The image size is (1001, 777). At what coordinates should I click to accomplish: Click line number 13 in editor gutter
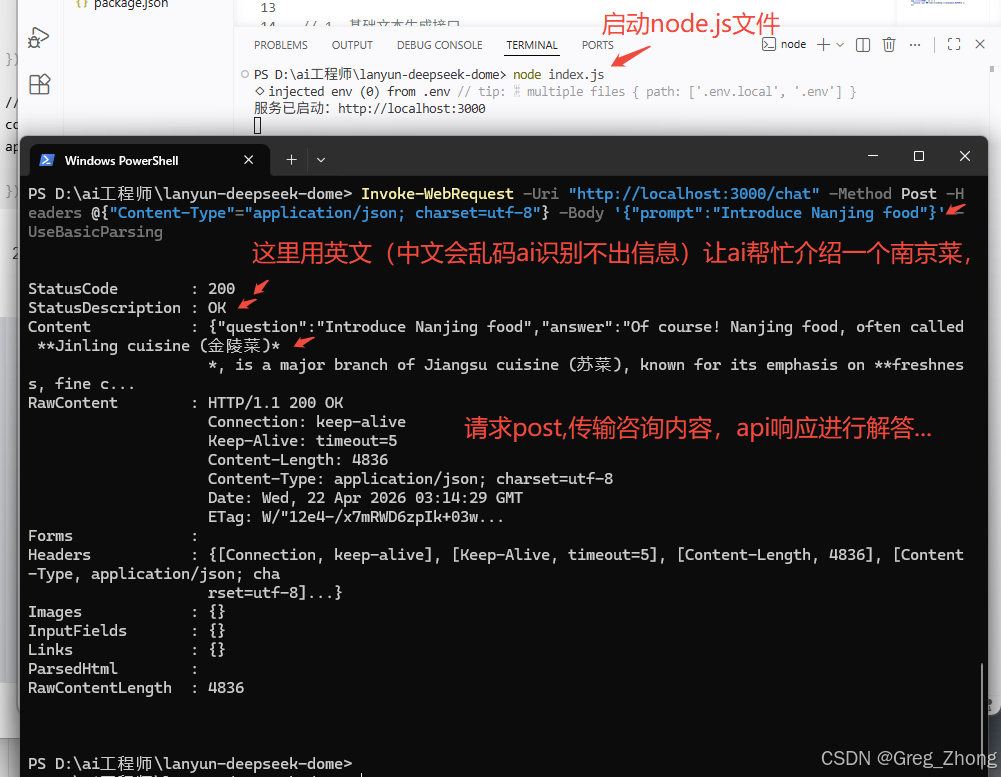pos(268,8)
